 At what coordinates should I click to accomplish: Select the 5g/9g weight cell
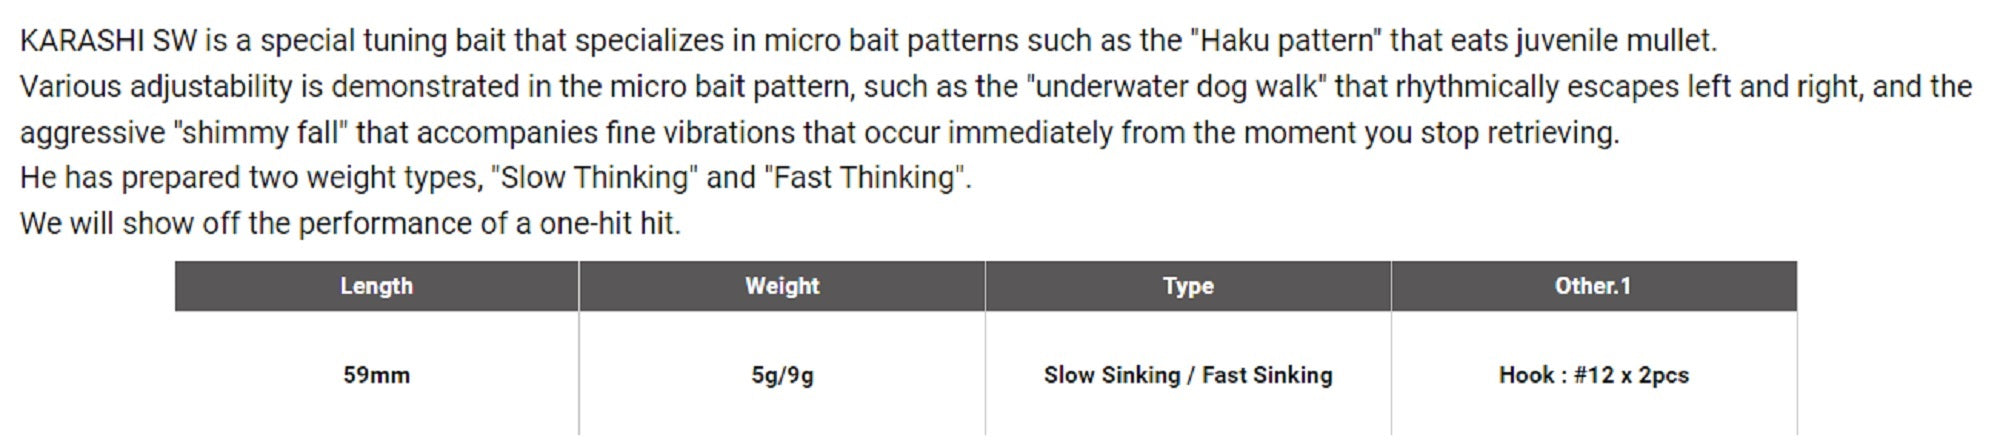point(782,375)
